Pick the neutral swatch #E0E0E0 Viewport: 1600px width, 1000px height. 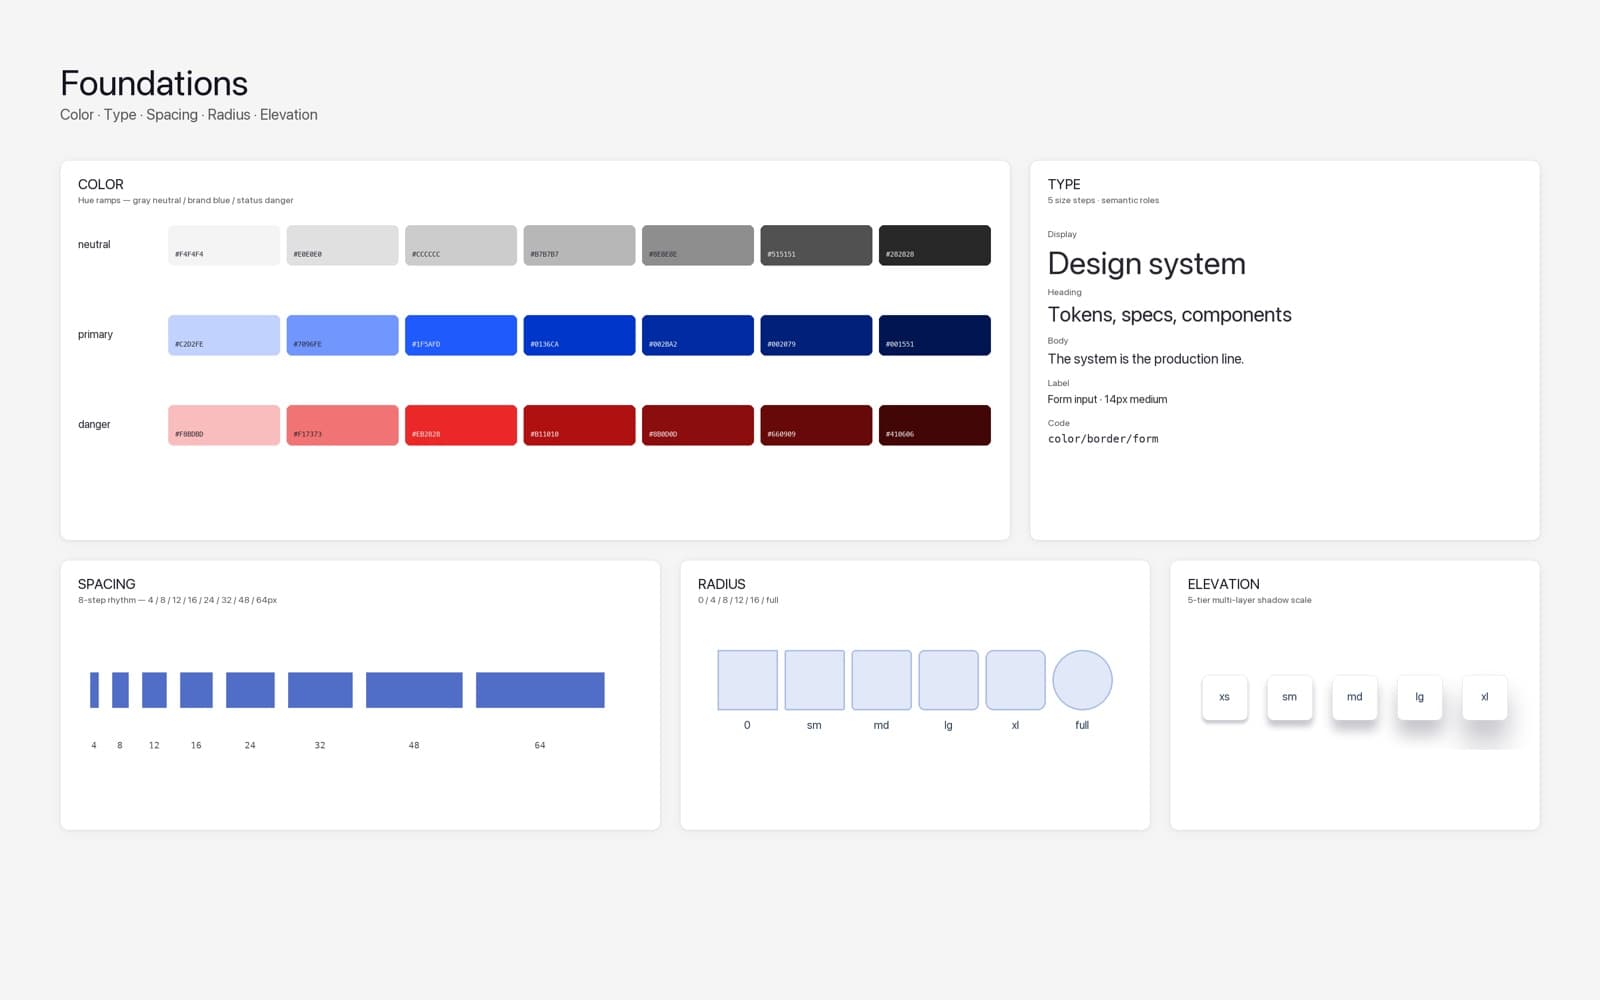tap(342, 245)
